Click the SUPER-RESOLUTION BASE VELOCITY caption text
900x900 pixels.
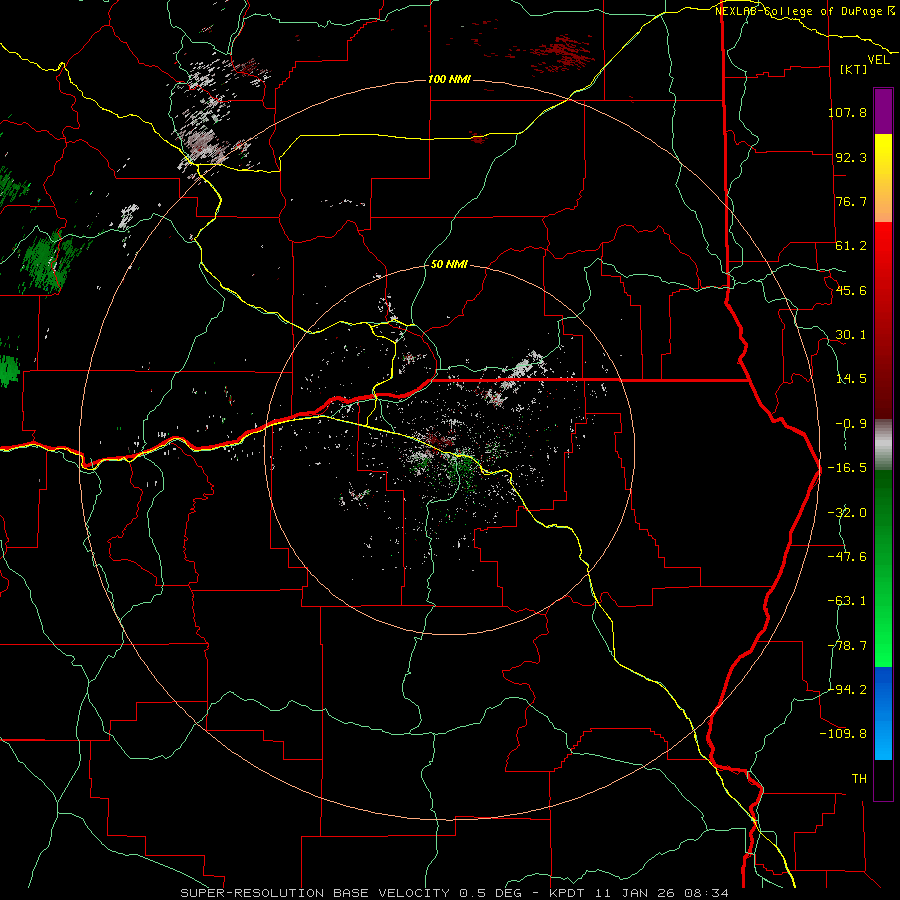pyautogui.click(x=316, y=893)
